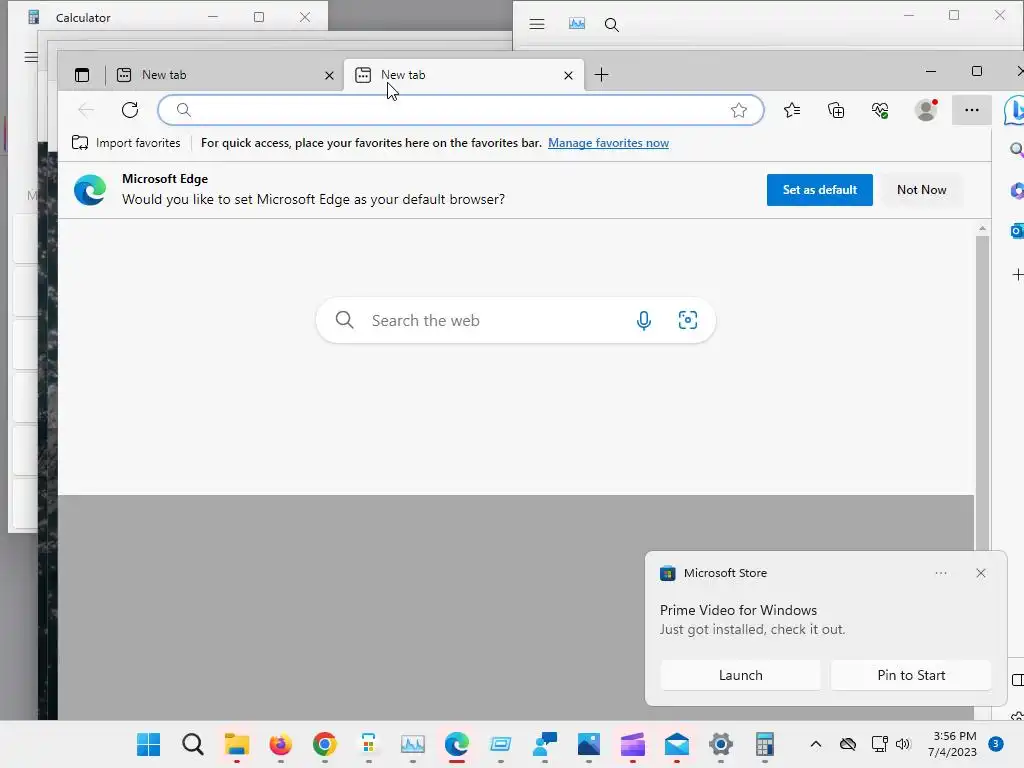
Task: Open Browser essentials heart icon
Action: [880, 110]
